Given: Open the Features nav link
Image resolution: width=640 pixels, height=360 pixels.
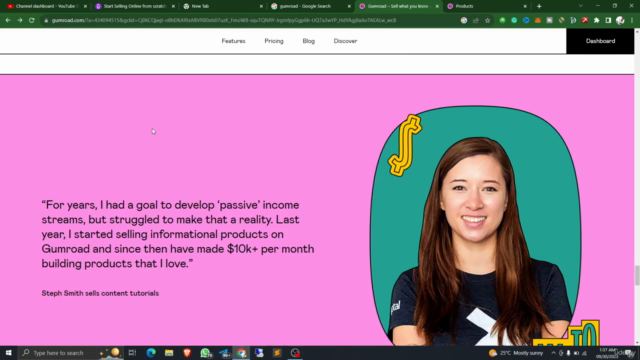Looking at the screenshot, I should pyautogui.click(x=233, y=41).
